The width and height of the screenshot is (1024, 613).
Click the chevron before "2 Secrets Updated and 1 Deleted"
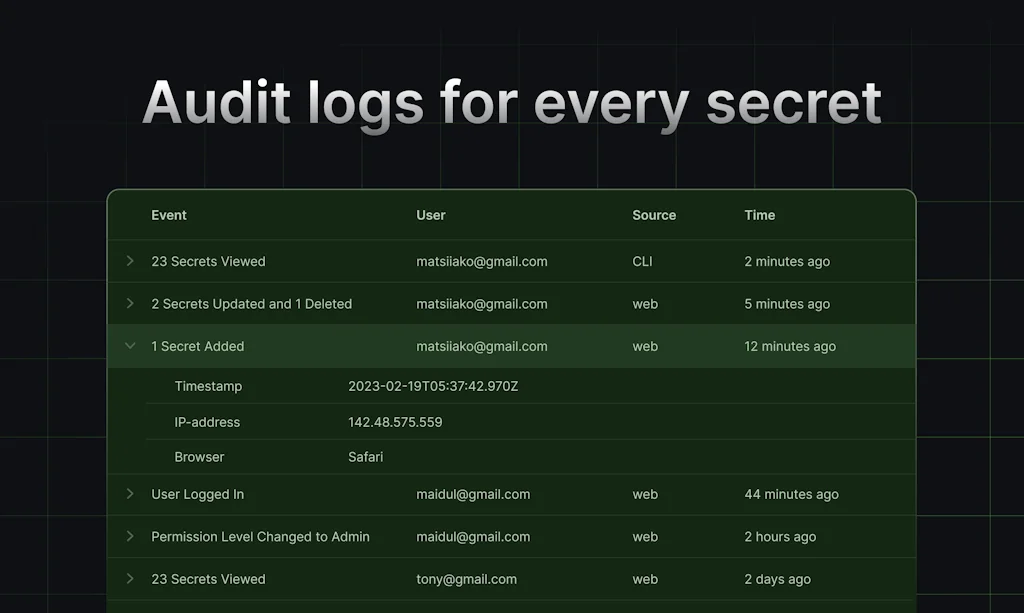coord(130,304)
